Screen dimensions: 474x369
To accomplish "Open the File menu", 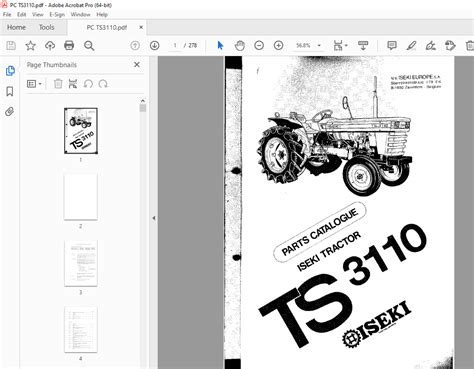I will click(x=7, y=15).
